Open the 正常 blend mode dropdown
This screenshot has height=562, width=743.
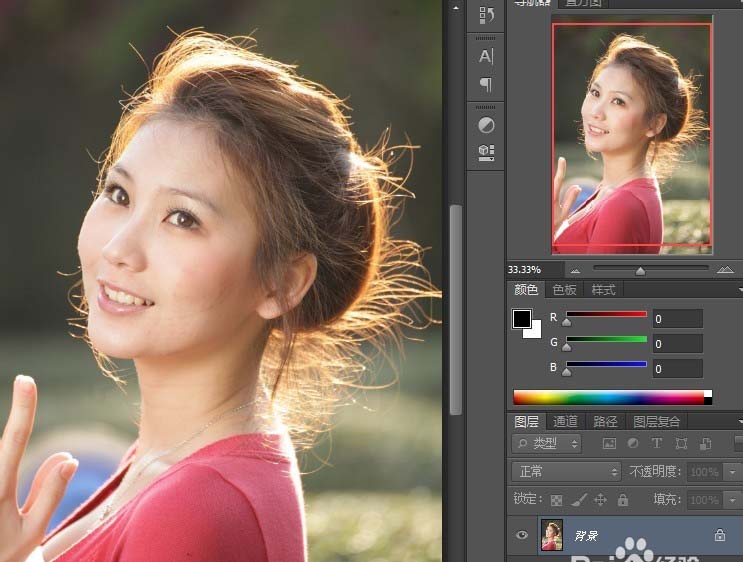[567, 471]
